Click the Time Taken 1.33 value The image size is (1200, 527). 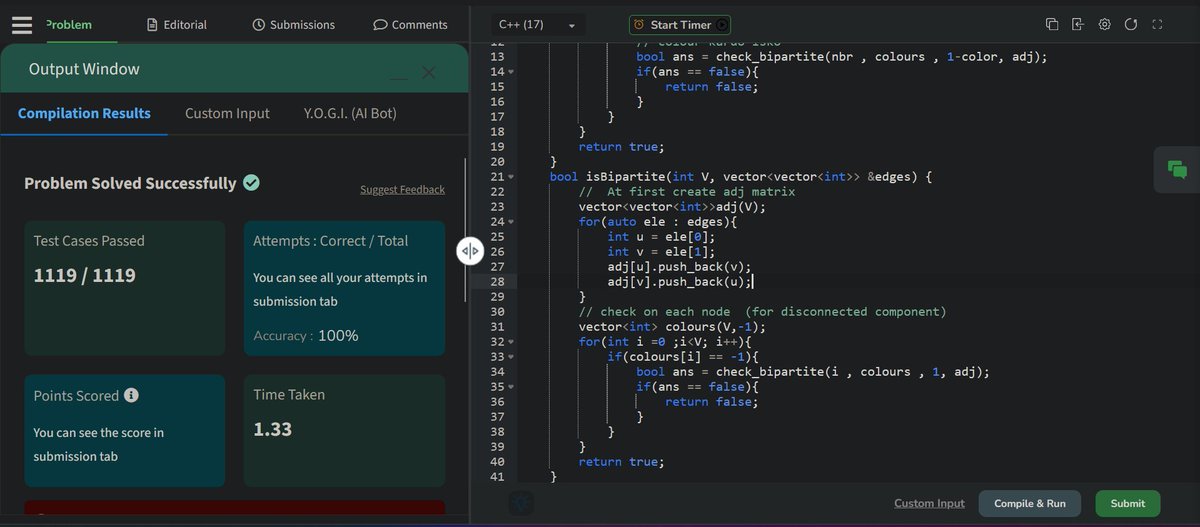click(x=273, y=429)
